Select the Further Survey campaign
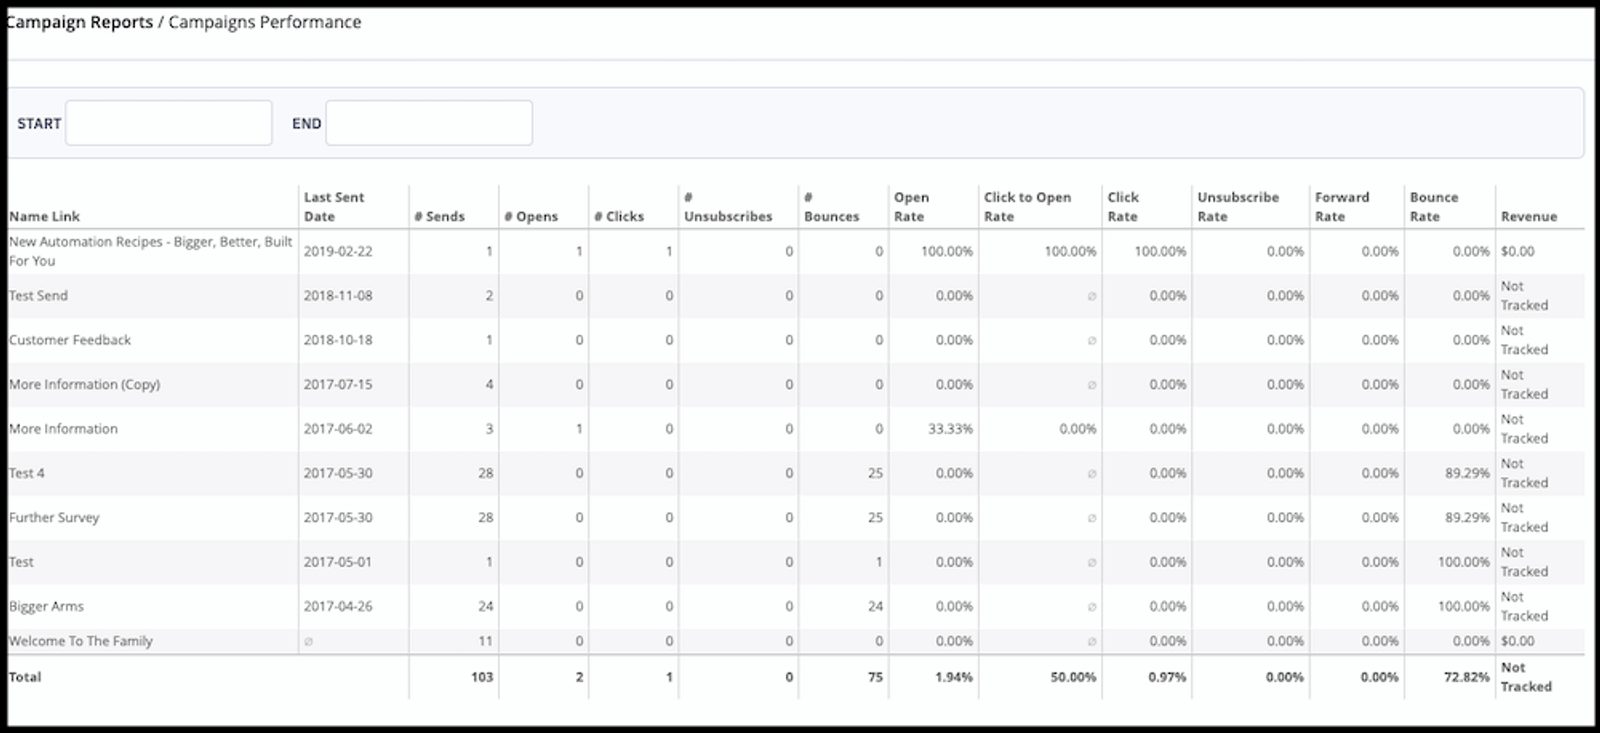 (54, 518)
